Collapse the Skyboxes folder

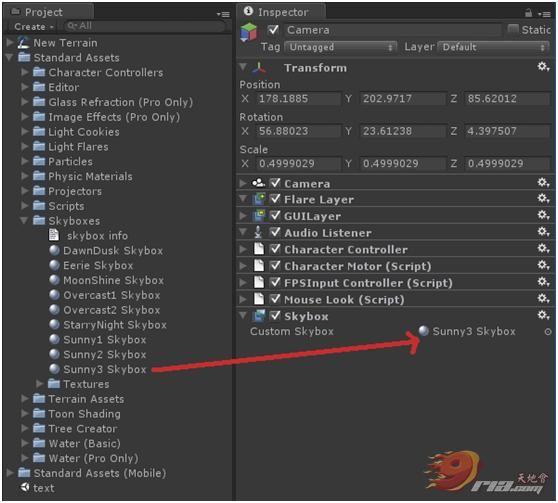(24, 221)
